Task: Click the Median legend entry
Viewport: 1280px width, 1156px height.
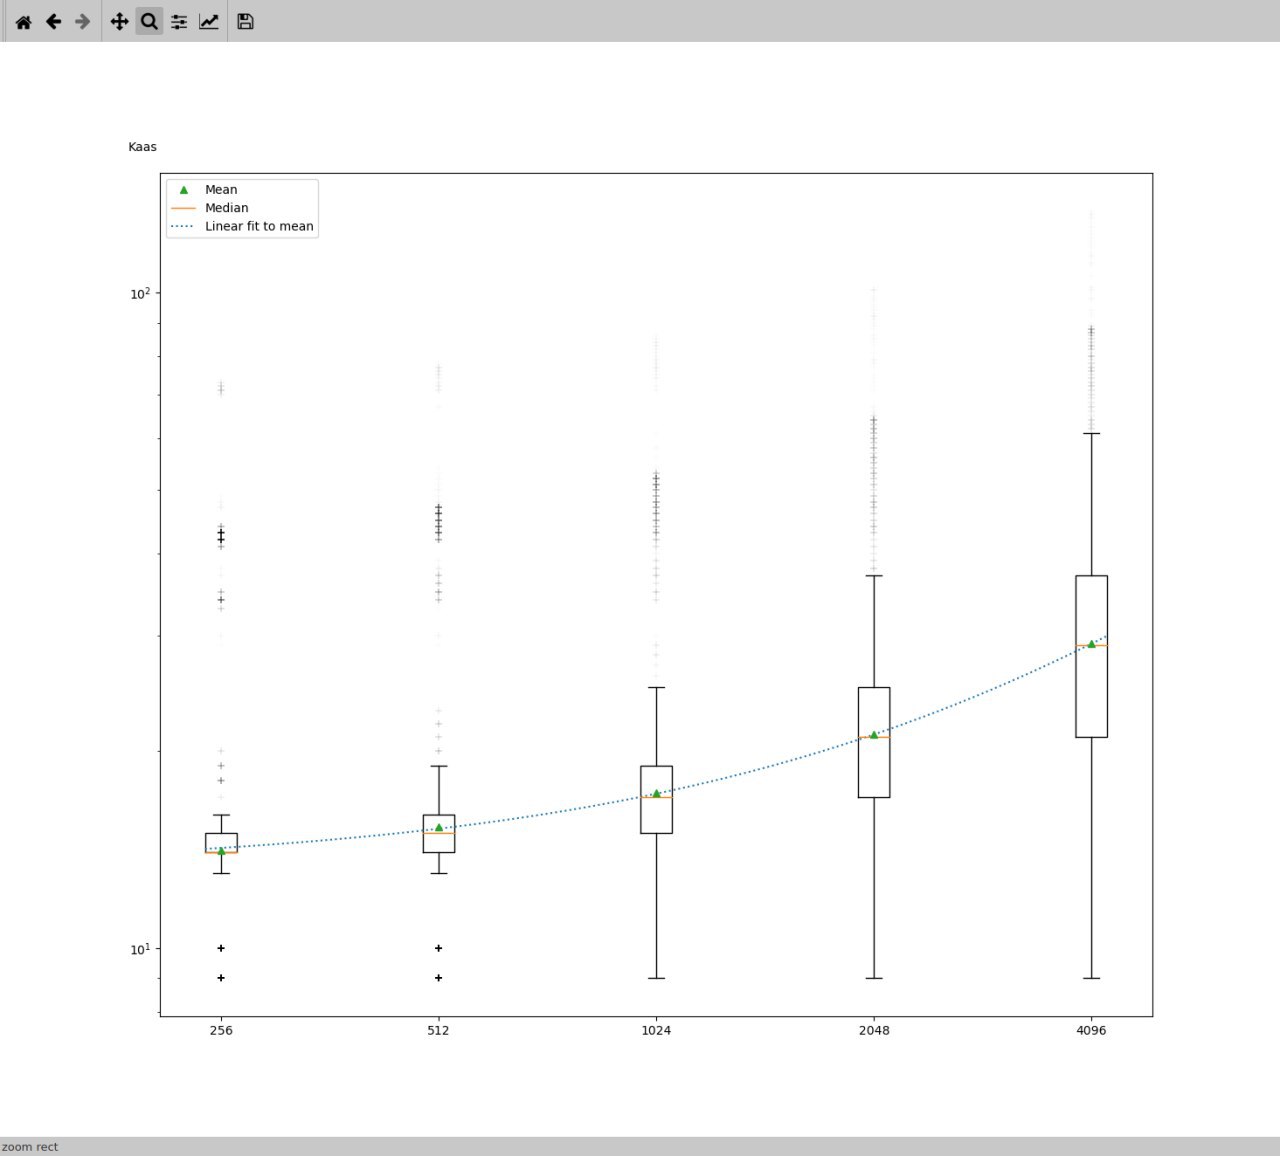Action: (x=226, y=208)
